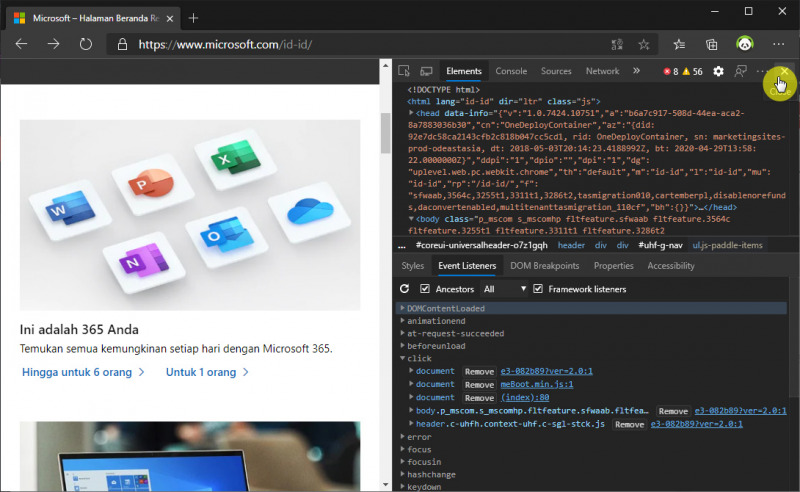Click page scrollbar down arrow
This screenshot has width=800, height=492.
pyautogui.click(x=385, y=485)
